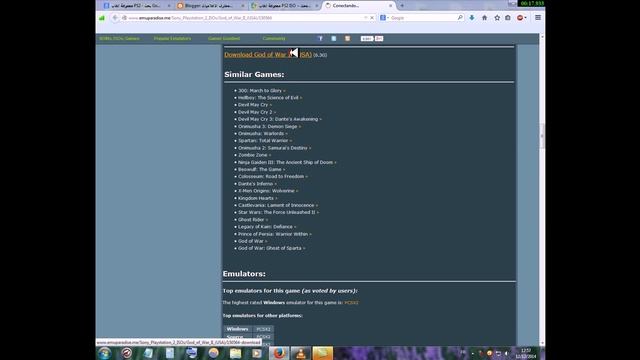Image resolution: width=640 pixels, height=360 pixels.
Task: Open Colosseum: Road to Freedom link
Action: pos(271,176)
